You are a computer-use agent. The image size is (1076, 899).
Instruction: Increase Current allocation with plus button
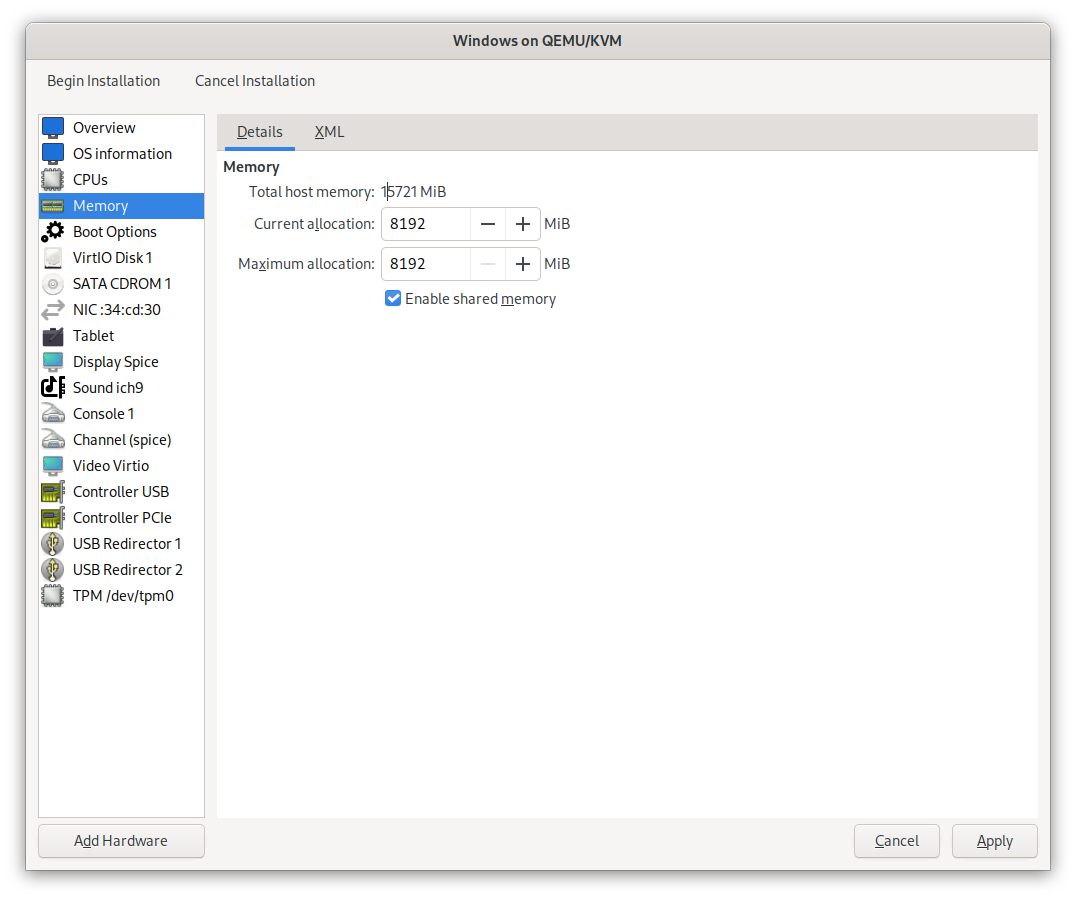[x=522, y=224]
